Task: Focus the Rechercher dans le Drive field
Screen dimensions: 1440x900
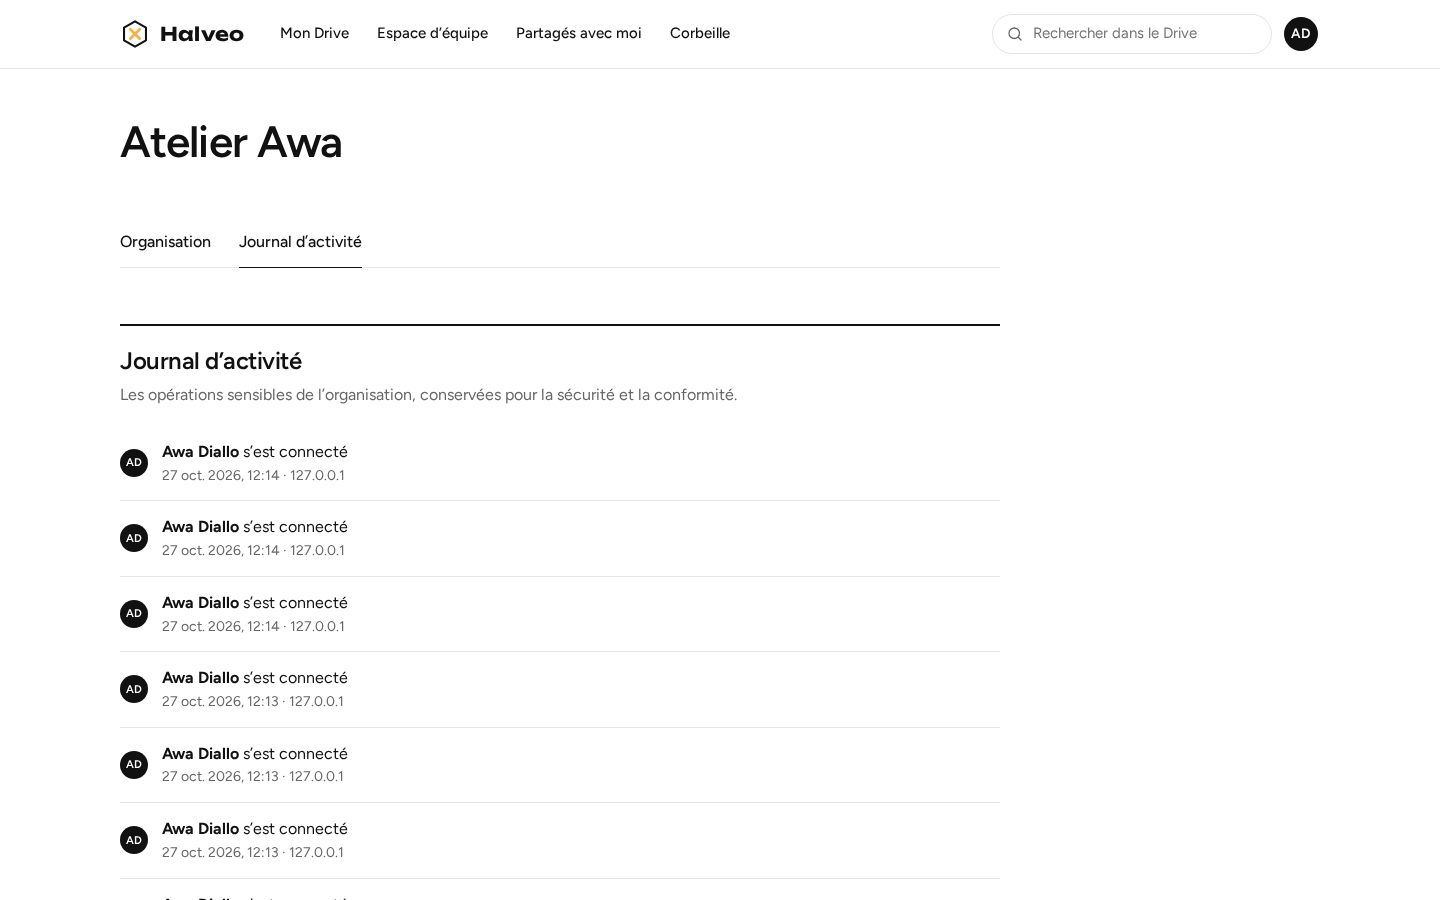Action: 1132,34
